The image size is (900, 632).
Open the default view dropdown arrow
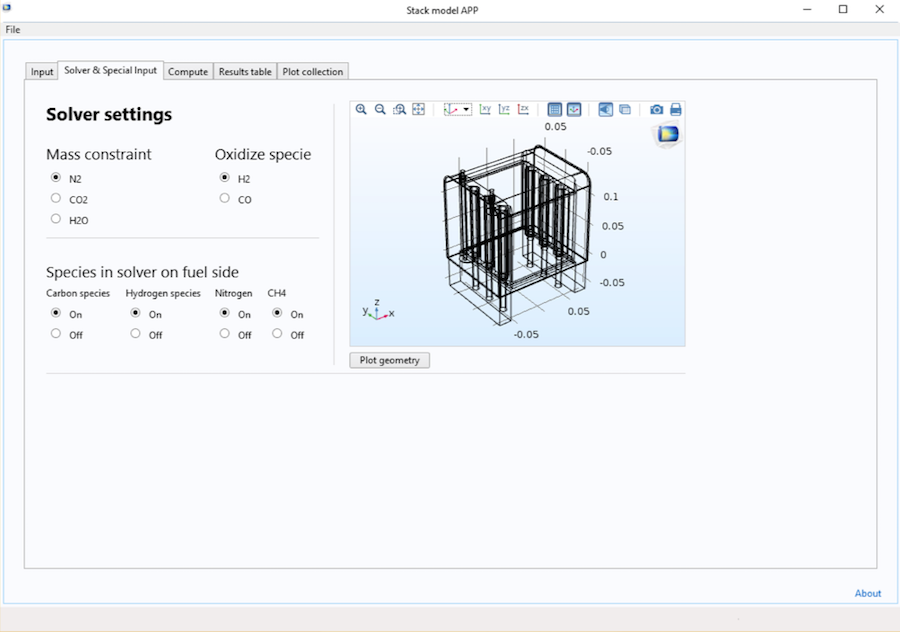pyautogui.click(x=466, y=109)
